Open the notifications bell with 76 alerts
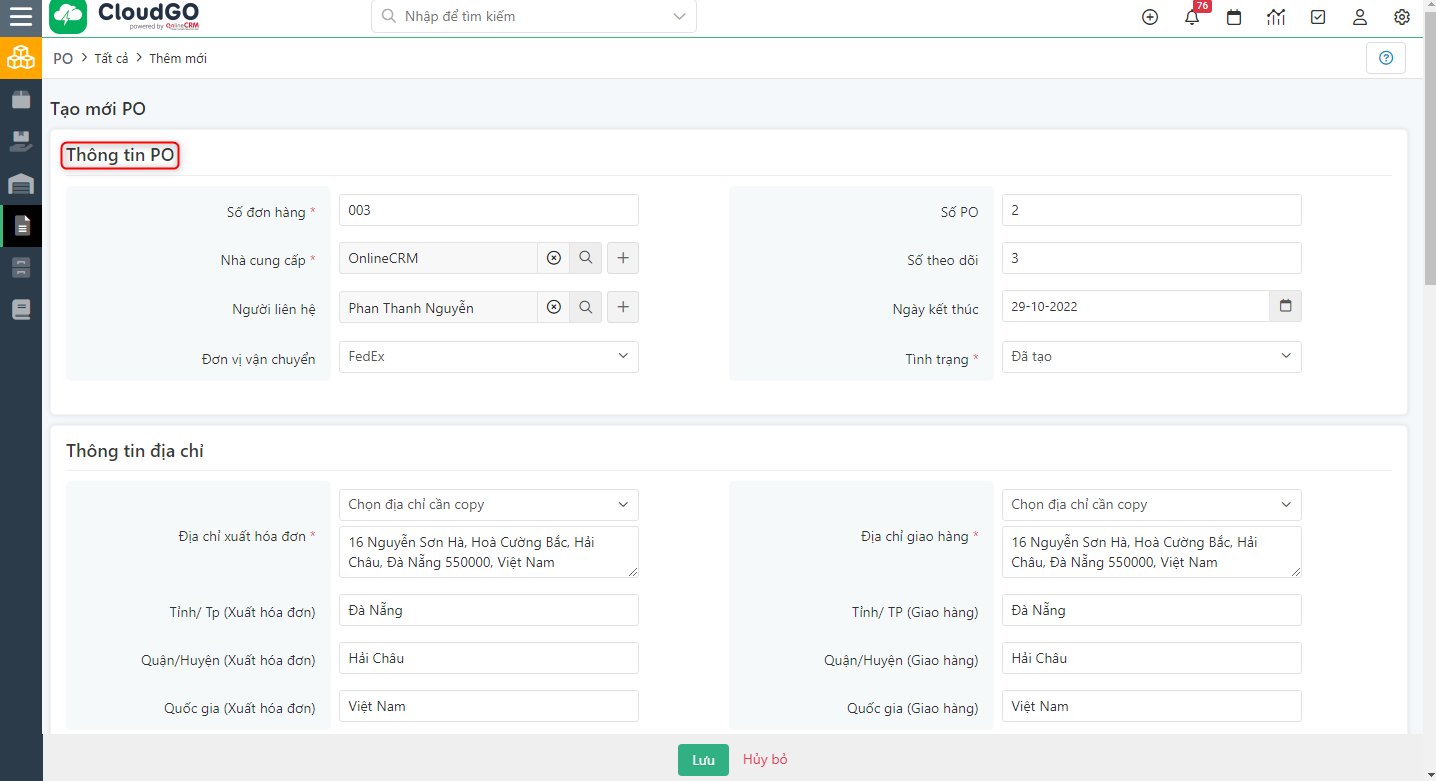Viewport: 1436px width, 781px height. point(1191,17)
